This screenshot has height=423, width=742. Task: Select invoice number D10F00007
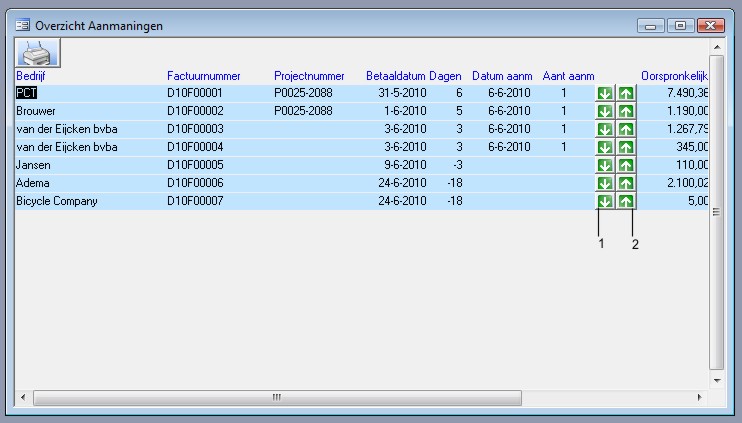click(x=195, y=201)
